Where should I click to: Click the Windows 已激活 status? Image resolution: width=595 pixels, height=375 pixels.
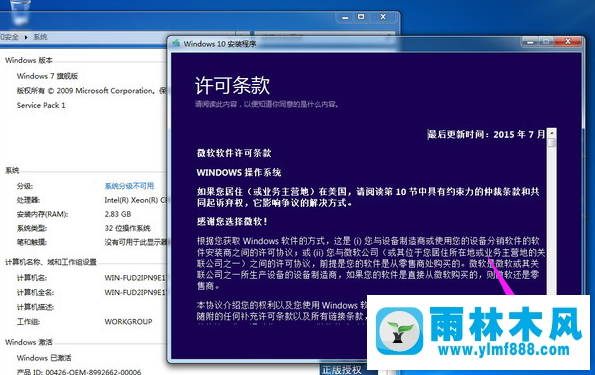44,358
